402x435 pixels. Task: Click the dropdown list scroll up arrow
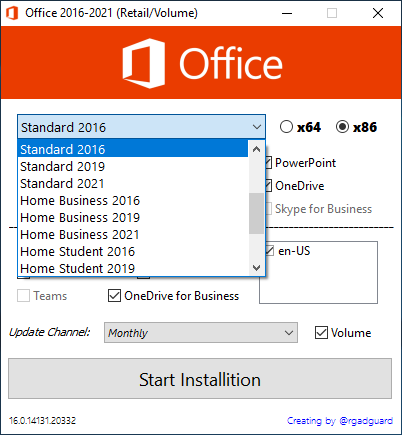tap(256, 149)
